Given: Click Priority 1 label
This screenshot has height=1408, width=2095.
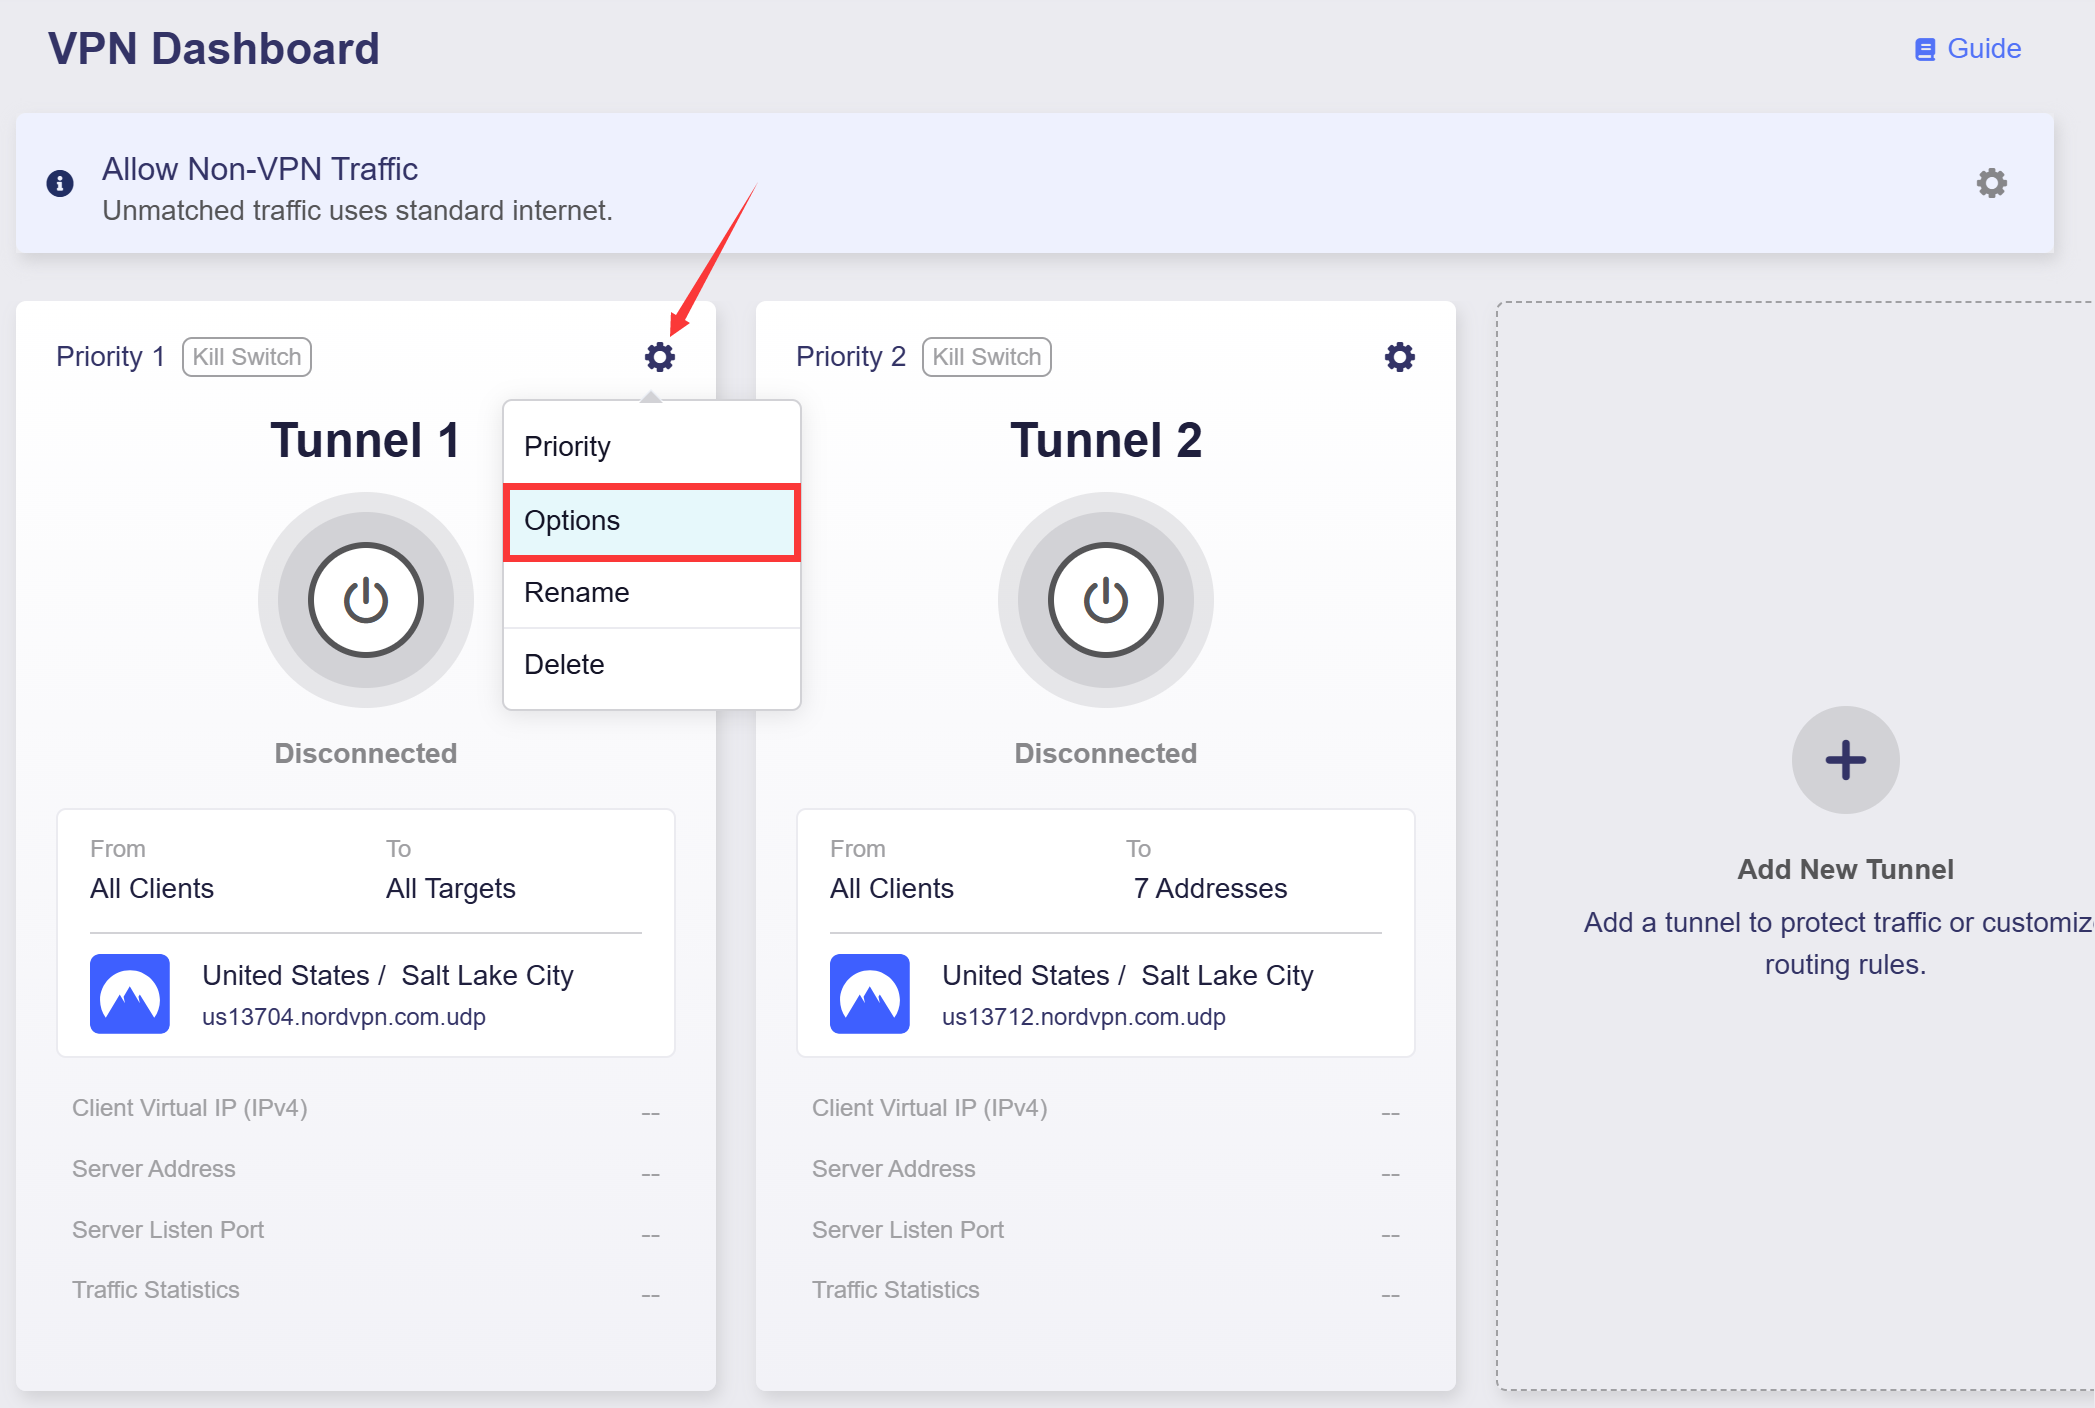Looking at the screenshot, I should (111, 357).
